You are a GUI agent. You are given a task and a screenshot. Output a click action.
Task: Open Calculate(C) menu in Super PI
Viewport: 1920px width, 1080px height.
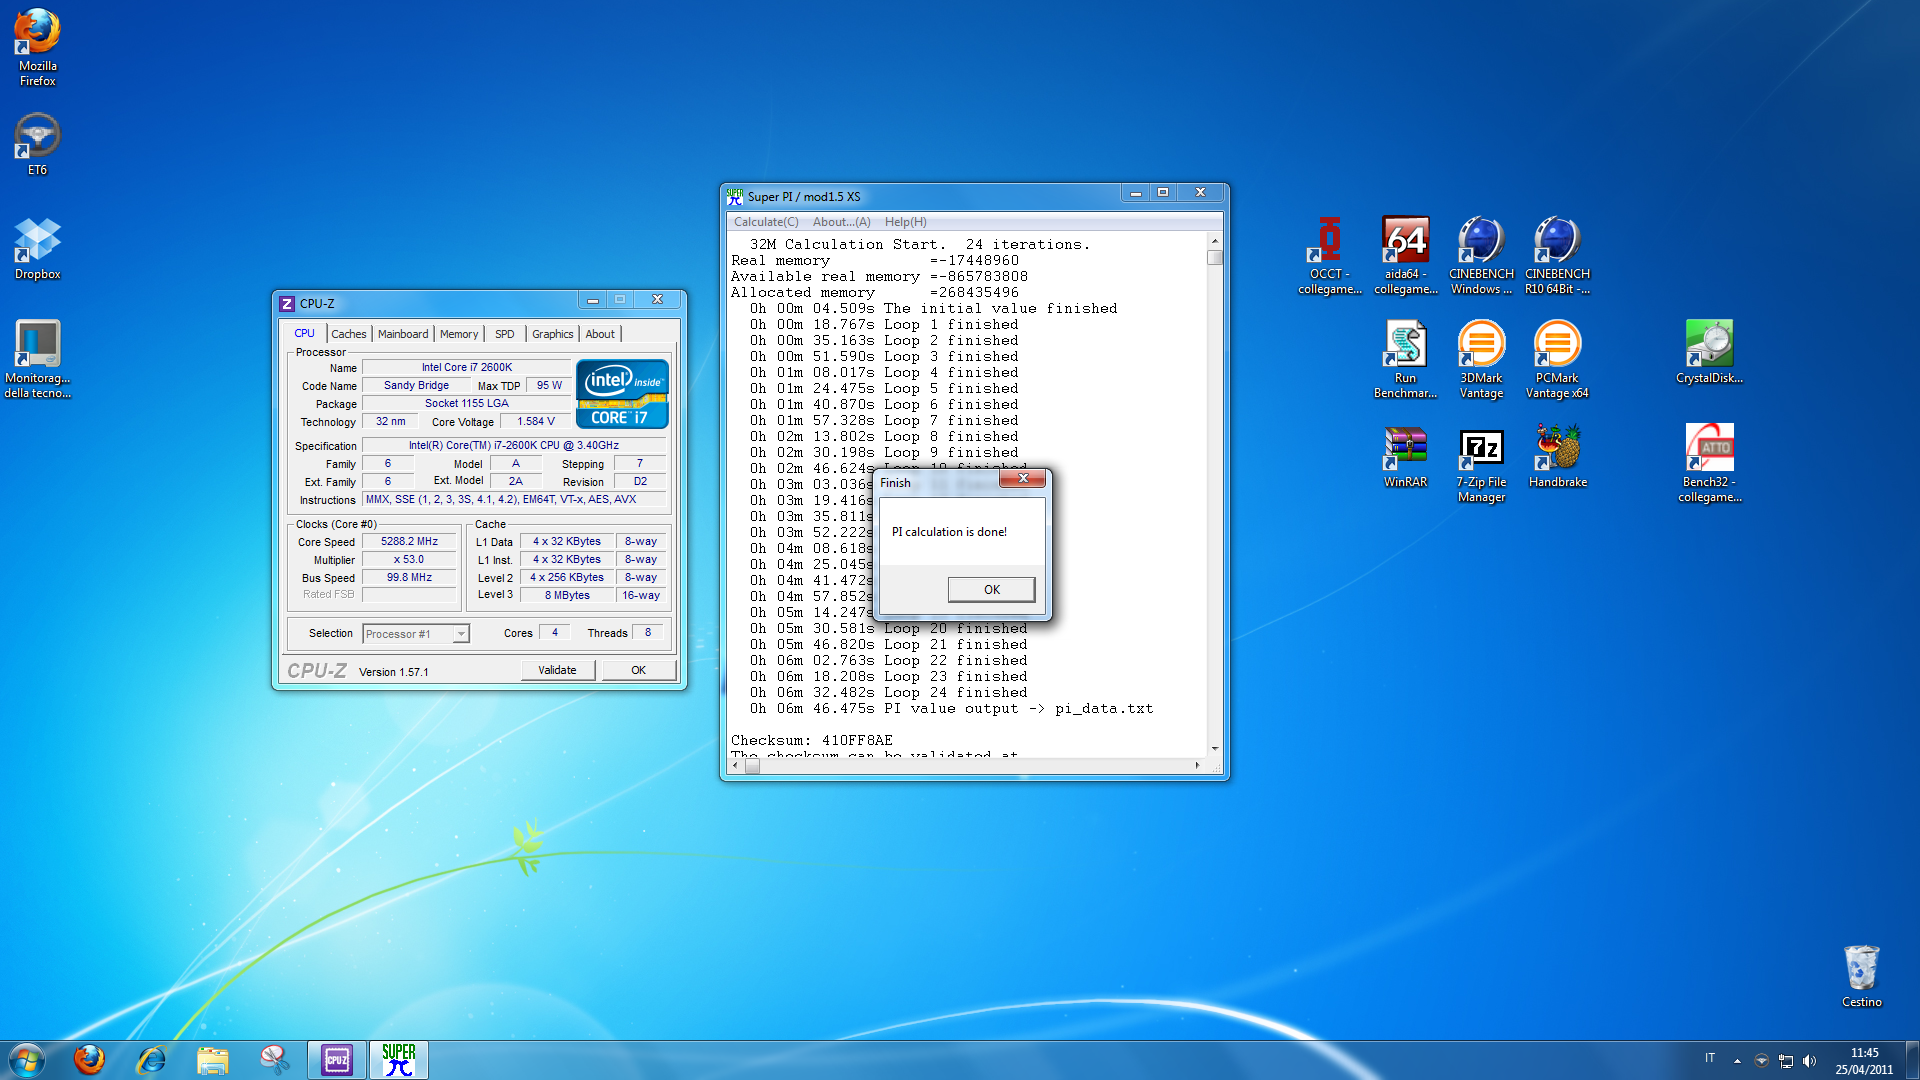pyautogui.click(x=766, y=222)
